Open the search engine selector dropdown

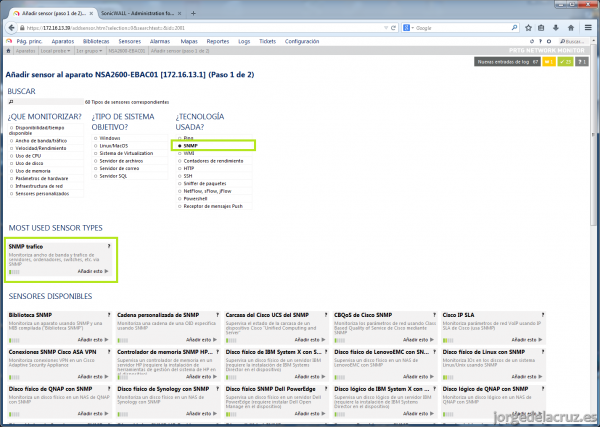click(409, 28)
